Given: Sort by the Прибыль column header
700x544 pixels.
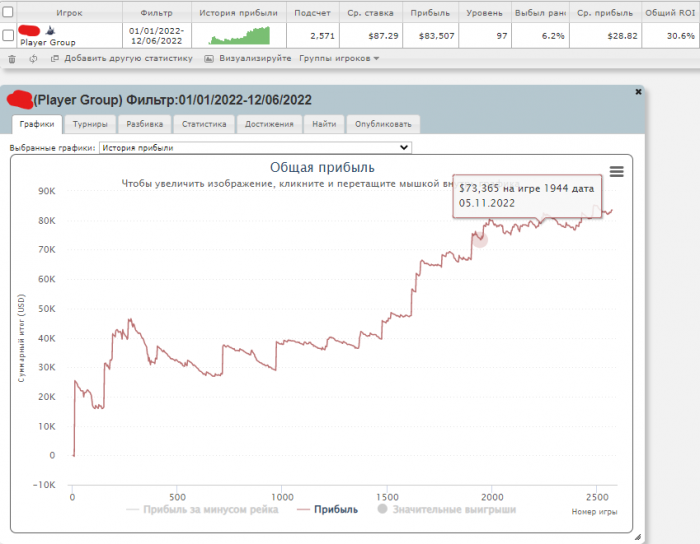Looking at the screenshot, I should [430, 12].
